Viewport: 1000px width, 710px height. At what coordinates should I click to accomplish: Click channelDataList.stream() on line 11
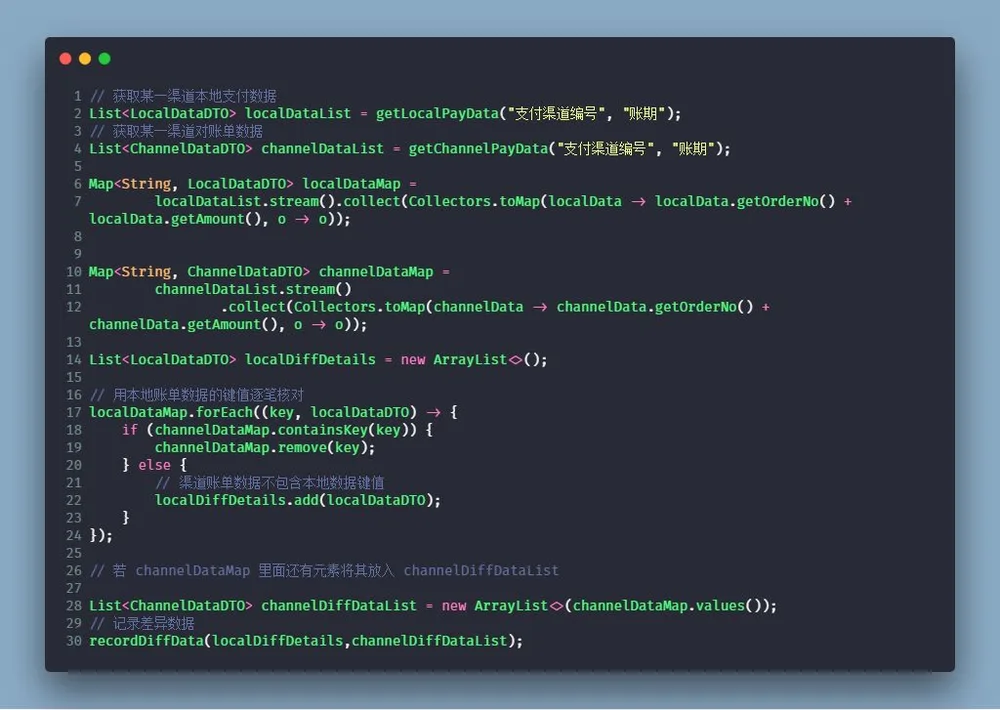(253, 290)
